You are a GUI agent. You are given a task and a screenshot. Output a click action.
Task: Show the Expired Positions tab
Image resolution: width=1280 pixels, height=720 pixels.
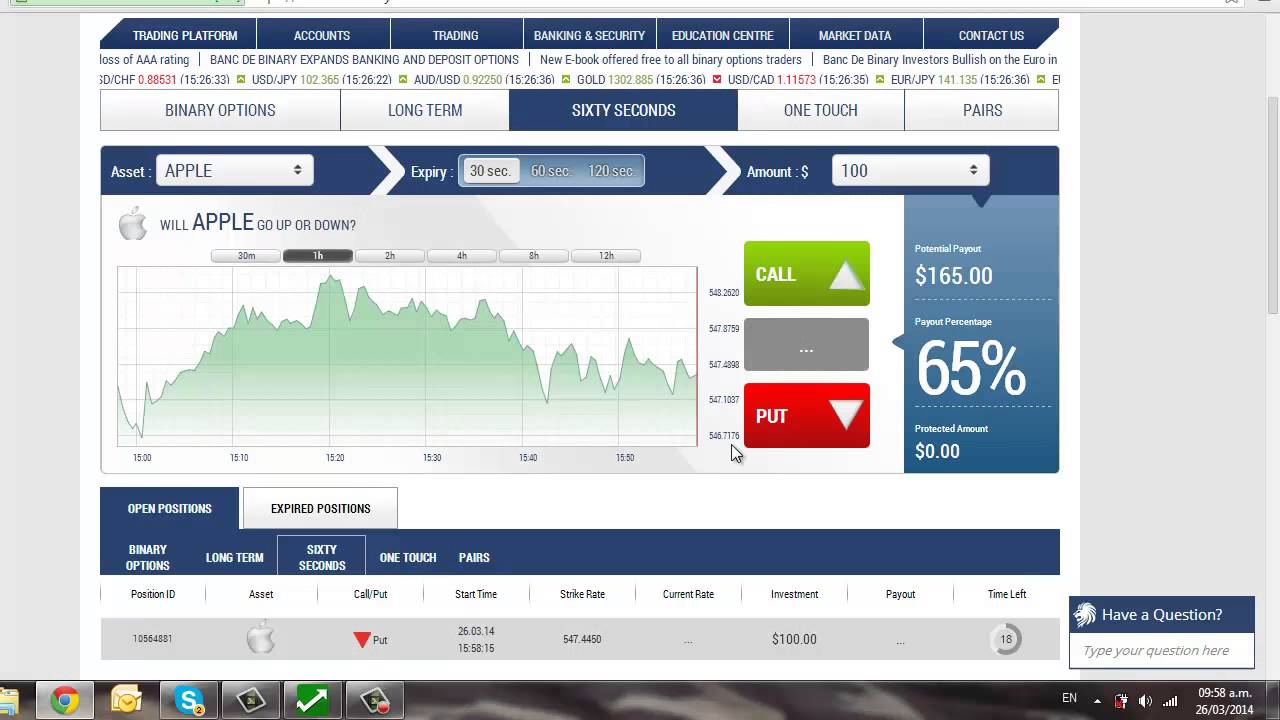320,508
